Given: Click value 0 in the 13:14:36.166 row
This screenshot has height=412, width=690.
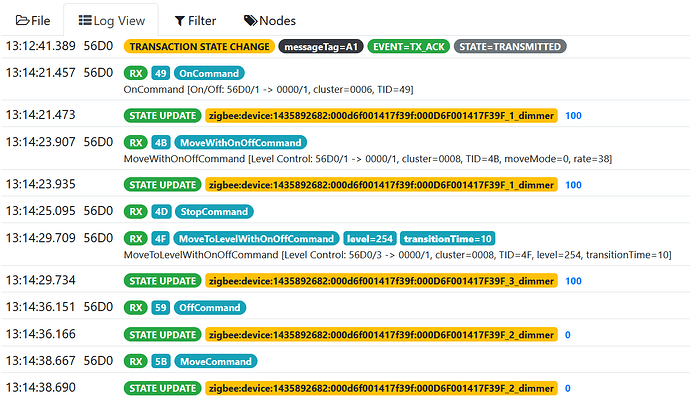Looking at the screenshot, I should [x=568, y=335].
